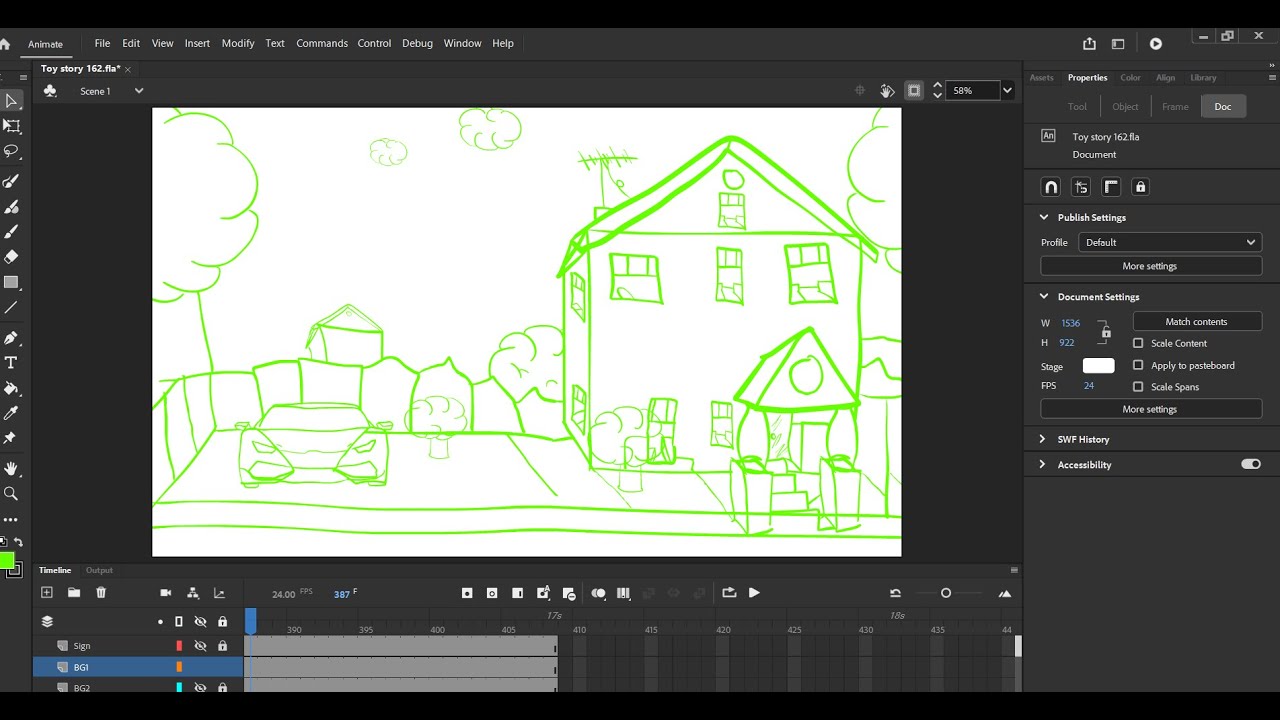This screenshot has height=720, width=1280.
Task: Select the Free Transform tool
Action: 11,126
